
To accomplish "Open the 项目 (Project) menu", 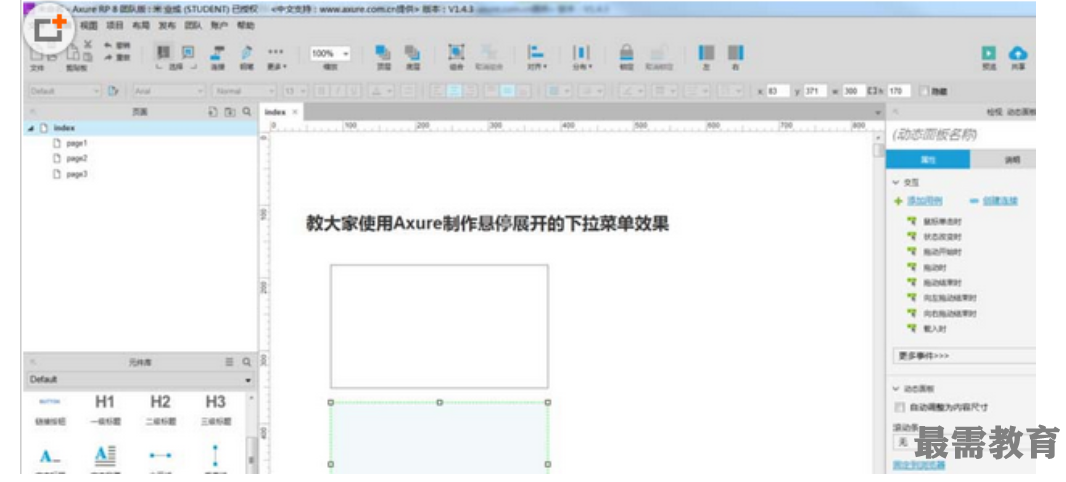I will [115, 26].
